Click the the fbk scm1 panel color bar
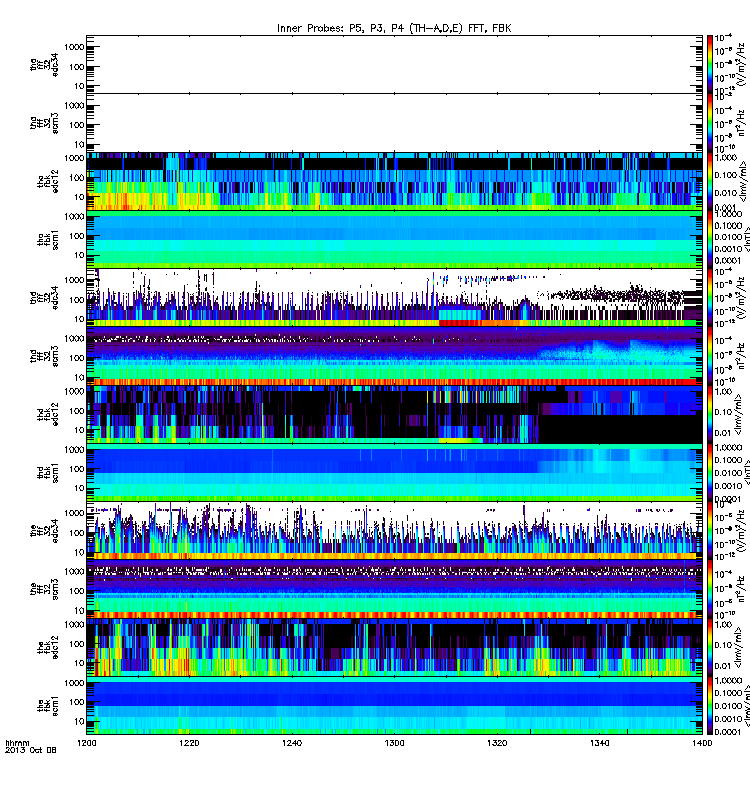 click(x=710, y=706)
